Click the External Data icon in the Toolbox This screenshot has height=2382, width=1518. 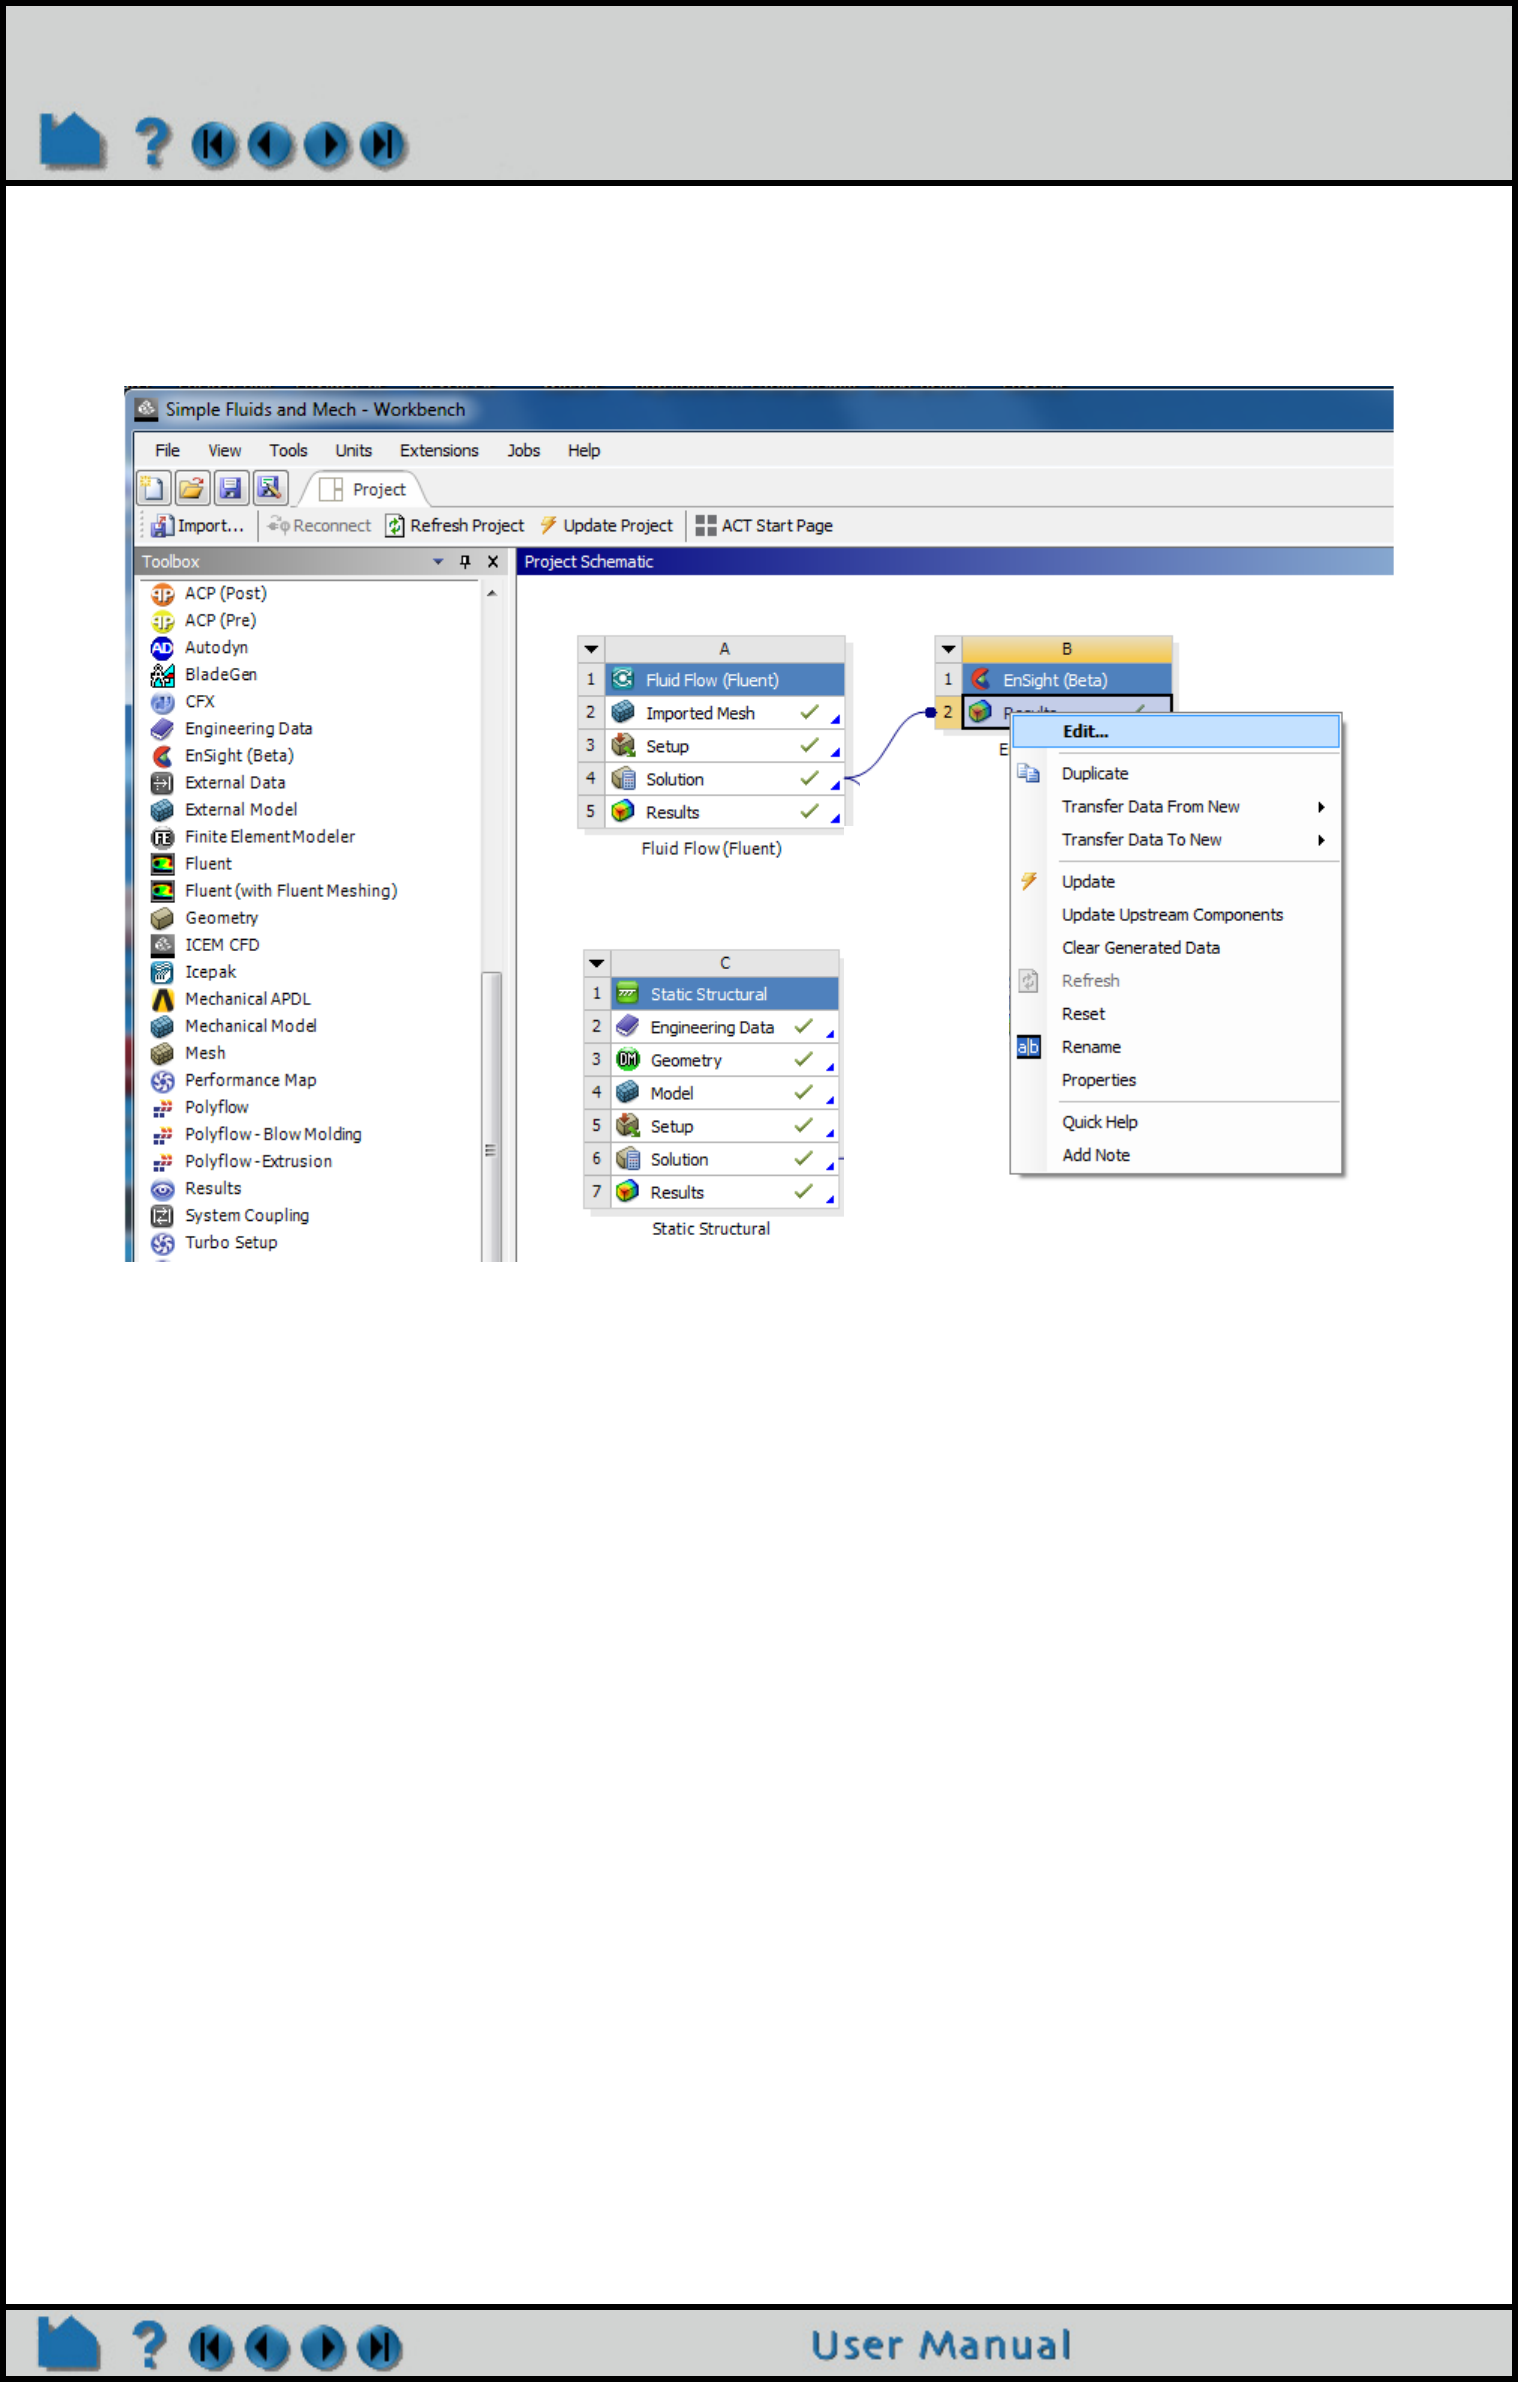[x=162, y=783]
